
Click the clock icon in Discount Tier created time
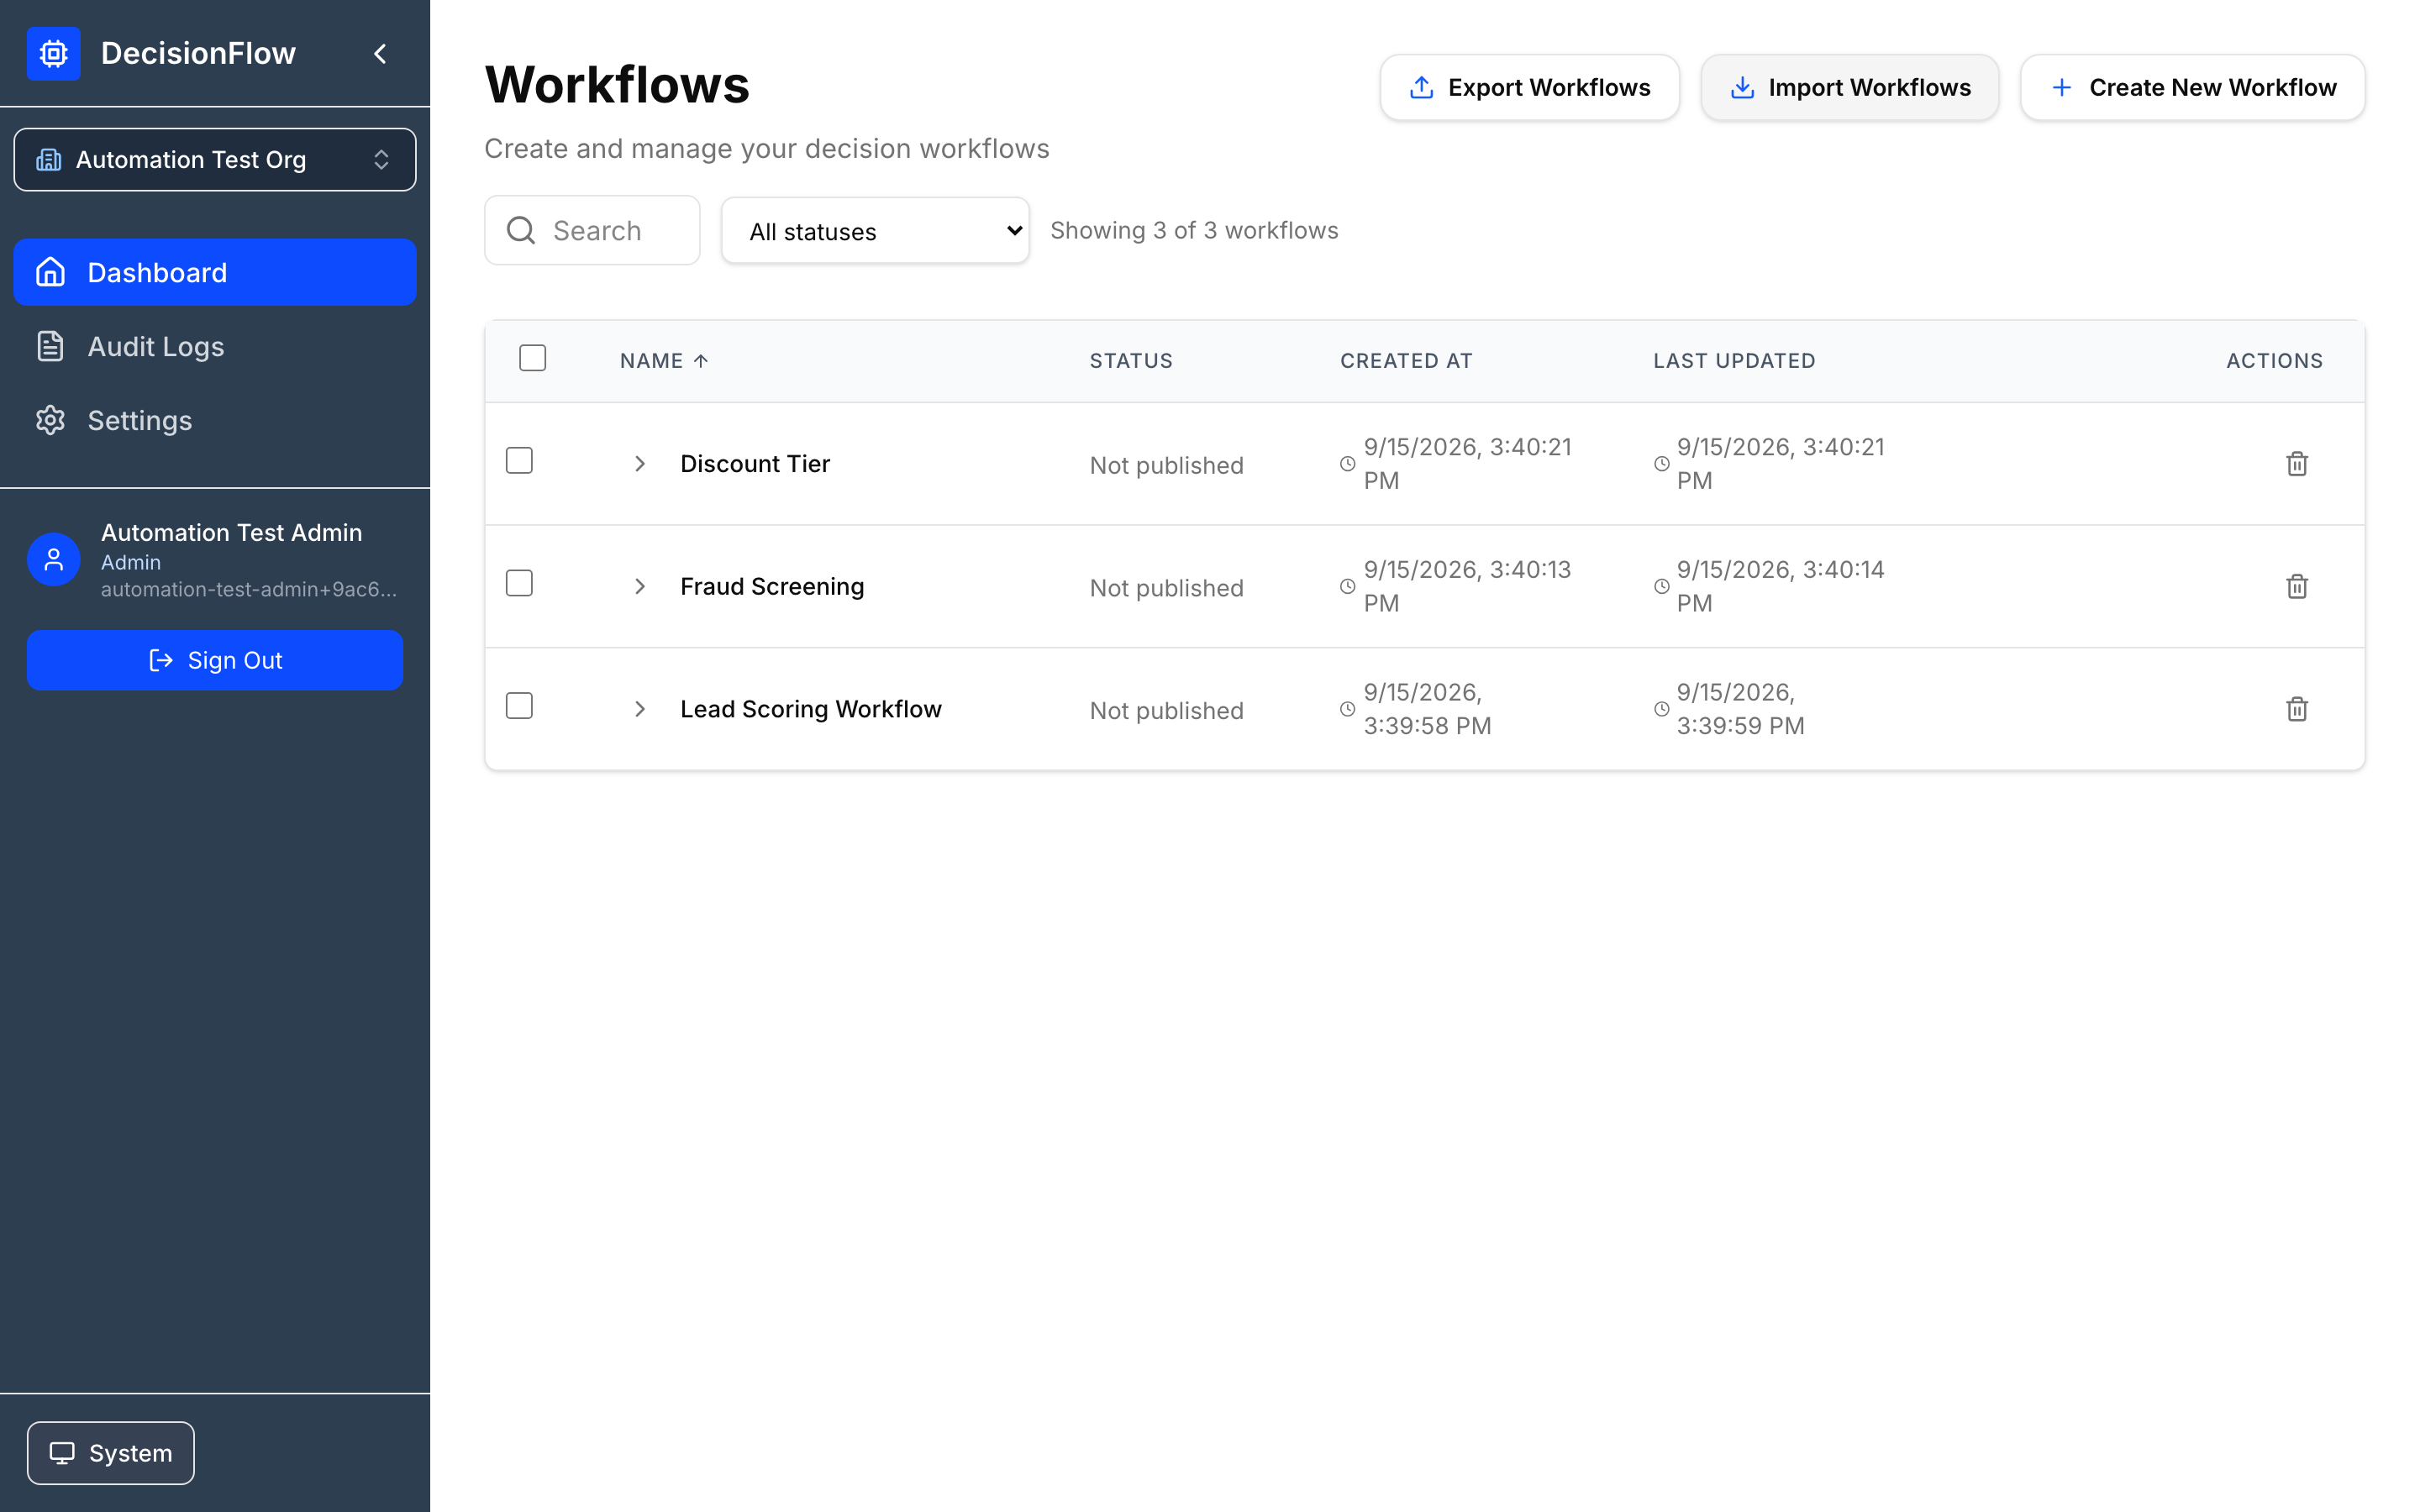point(1348,464)
